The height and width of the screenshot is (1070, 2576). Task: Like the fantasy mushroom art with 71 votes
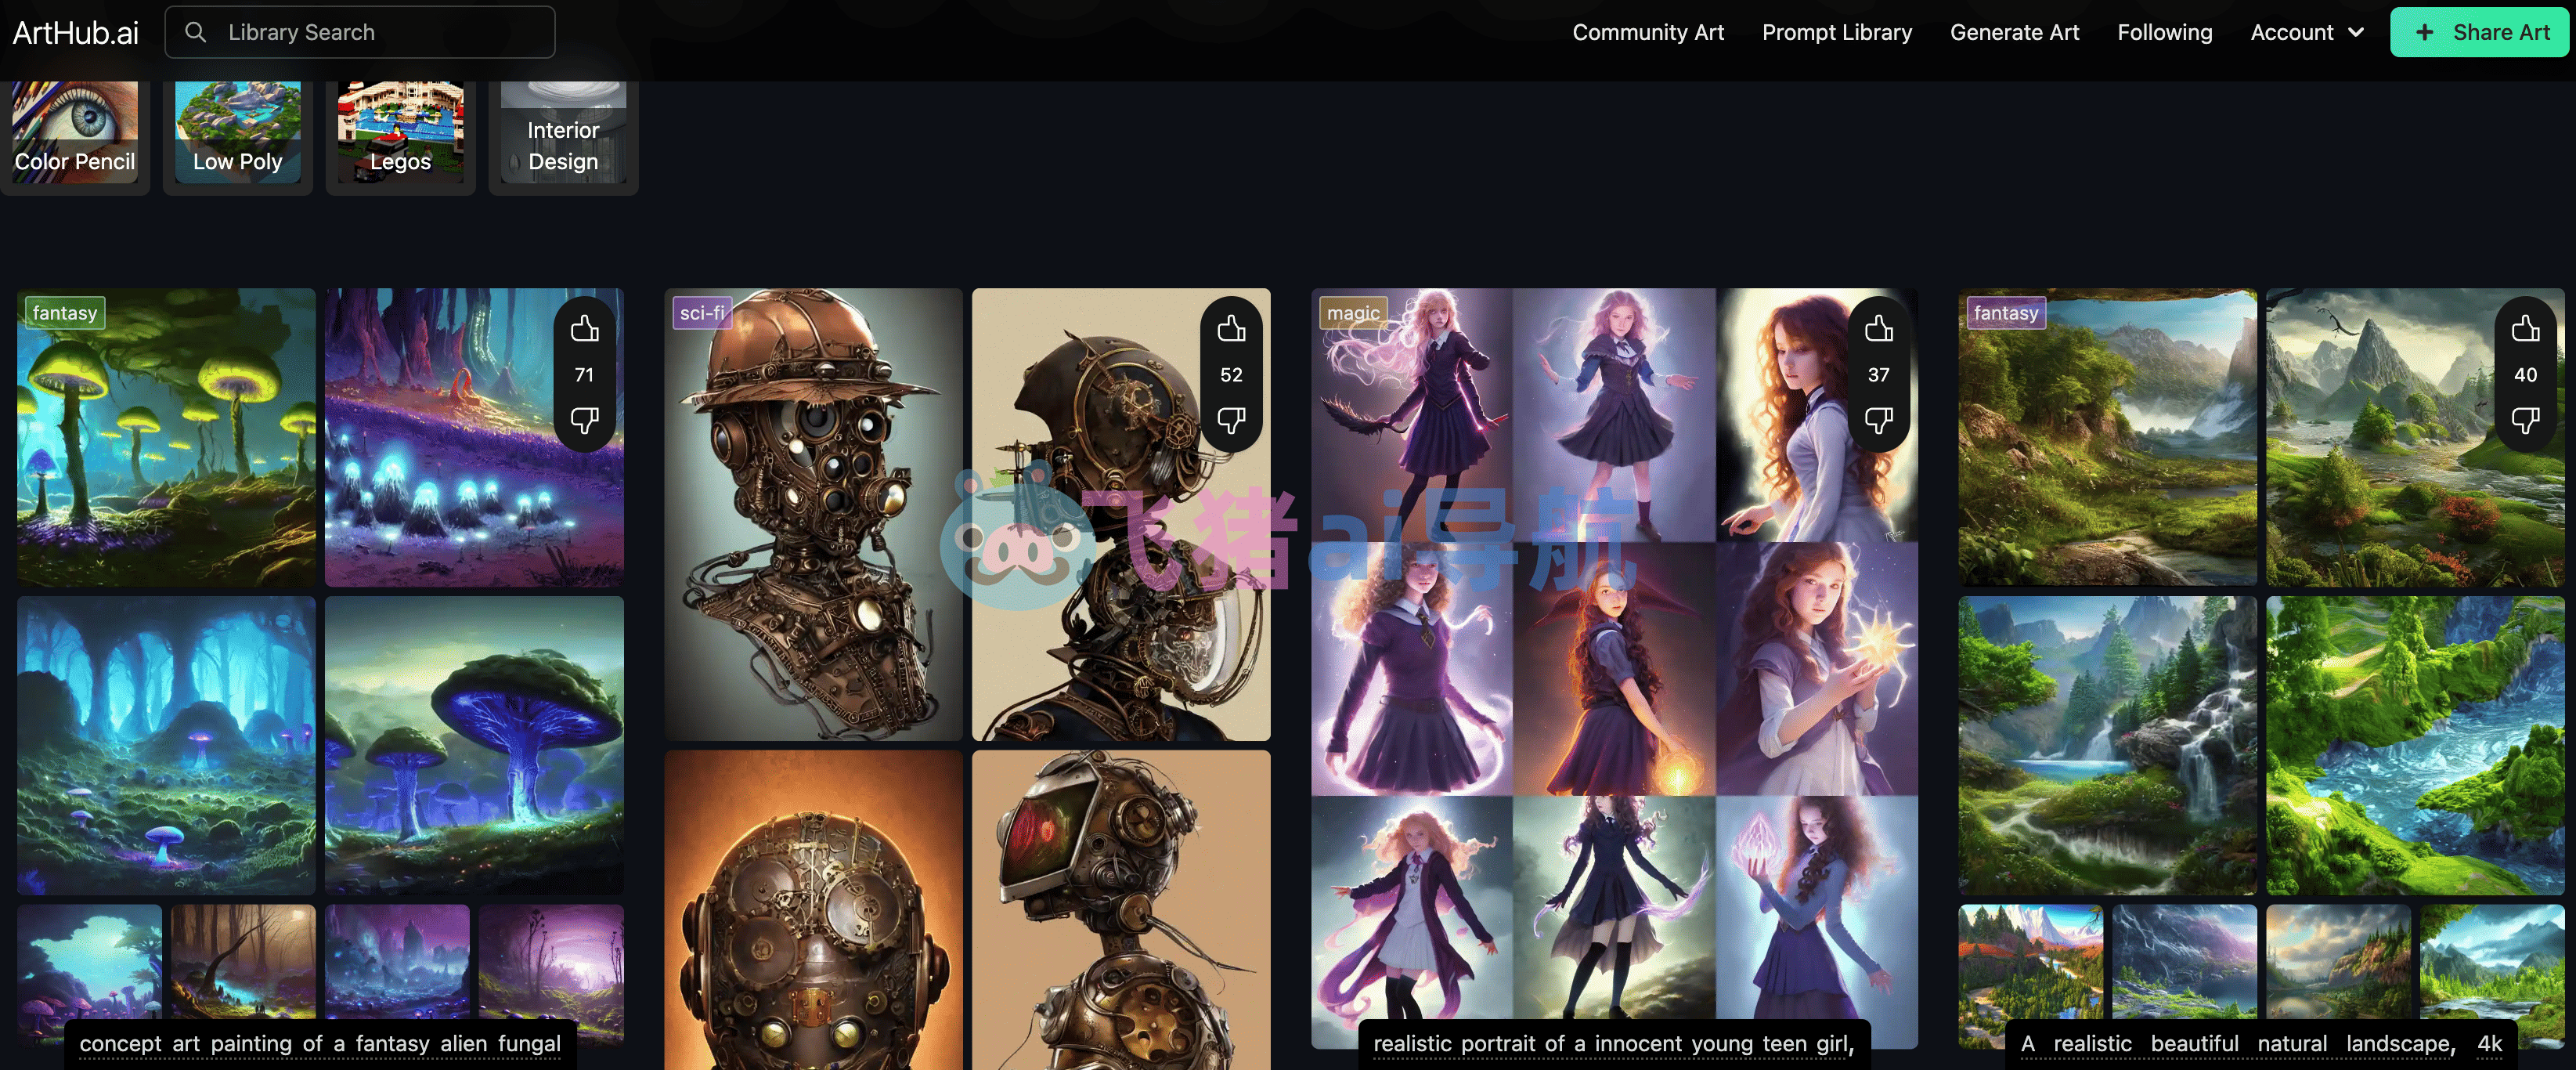click(584, 329)
